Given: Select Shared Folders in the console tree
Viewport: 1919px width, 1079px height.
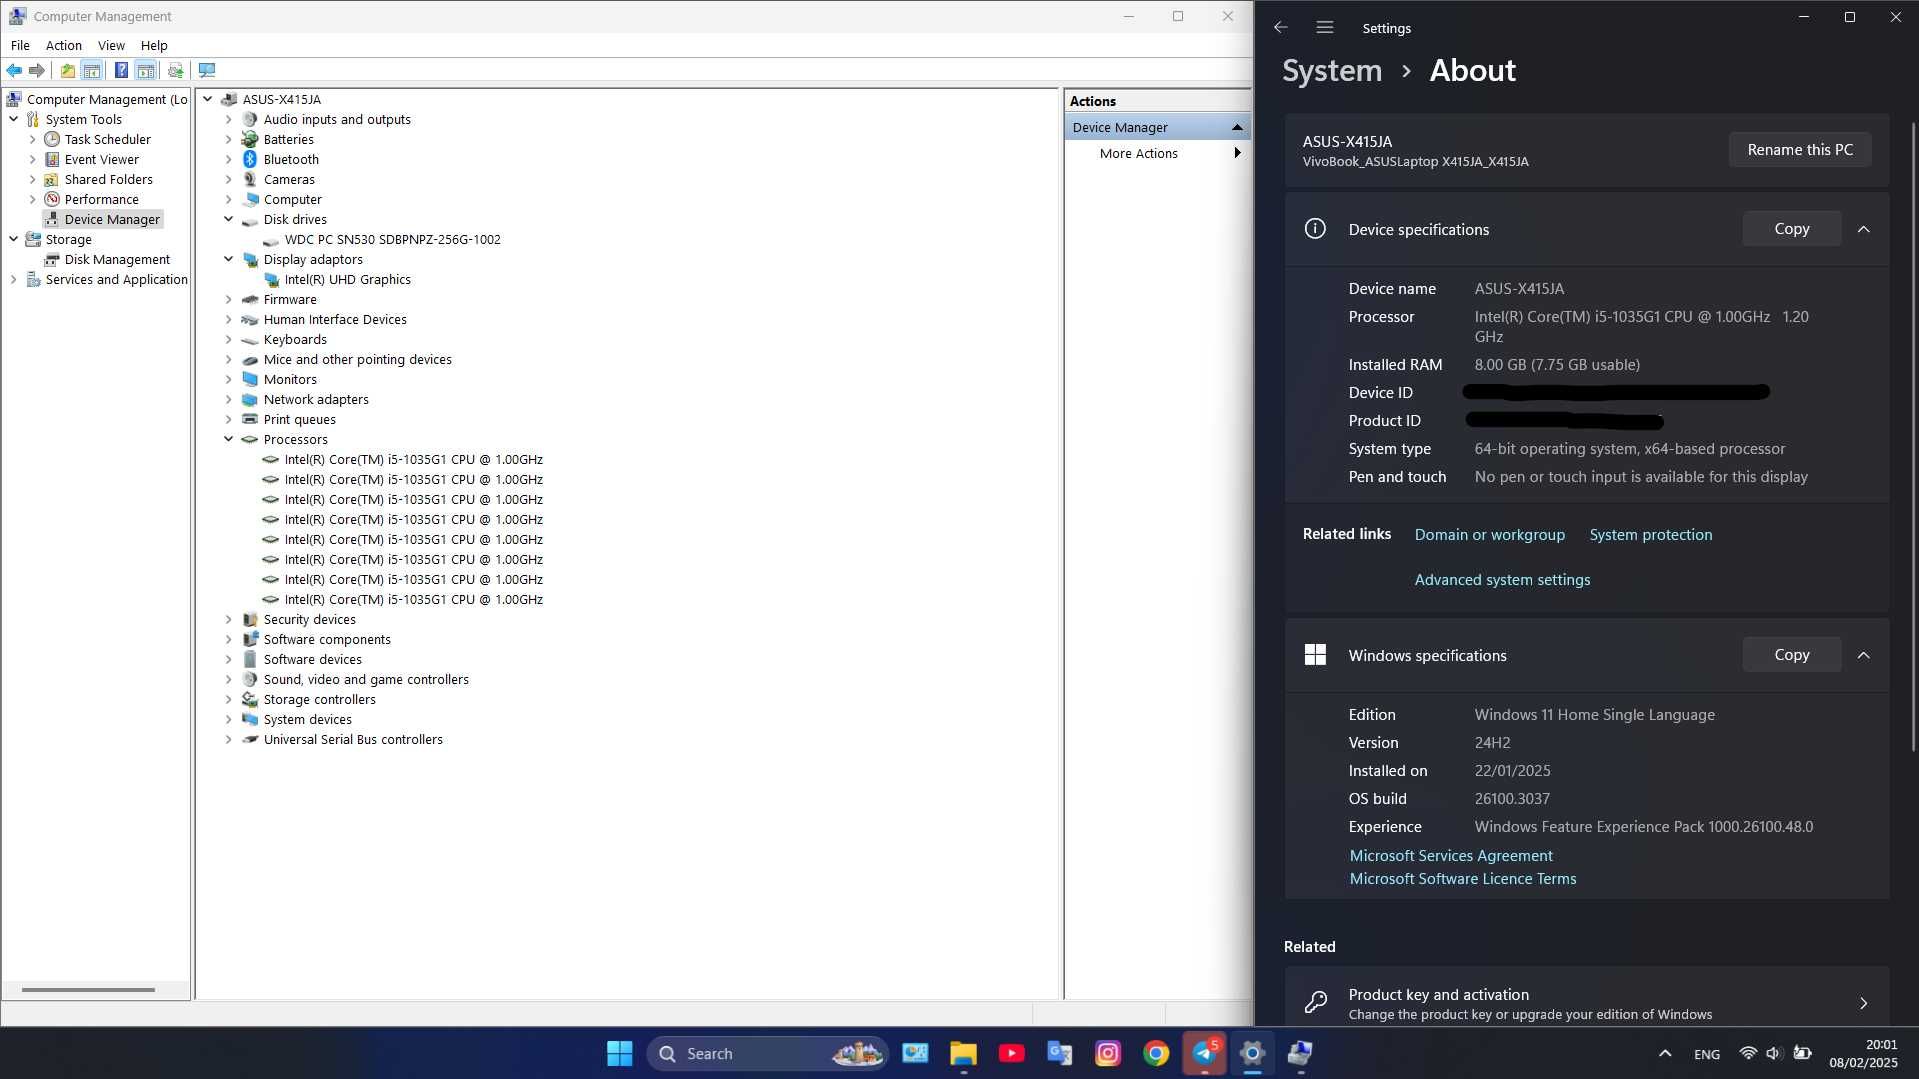Looking at the screenshot, I should click(x=109, y=179).
